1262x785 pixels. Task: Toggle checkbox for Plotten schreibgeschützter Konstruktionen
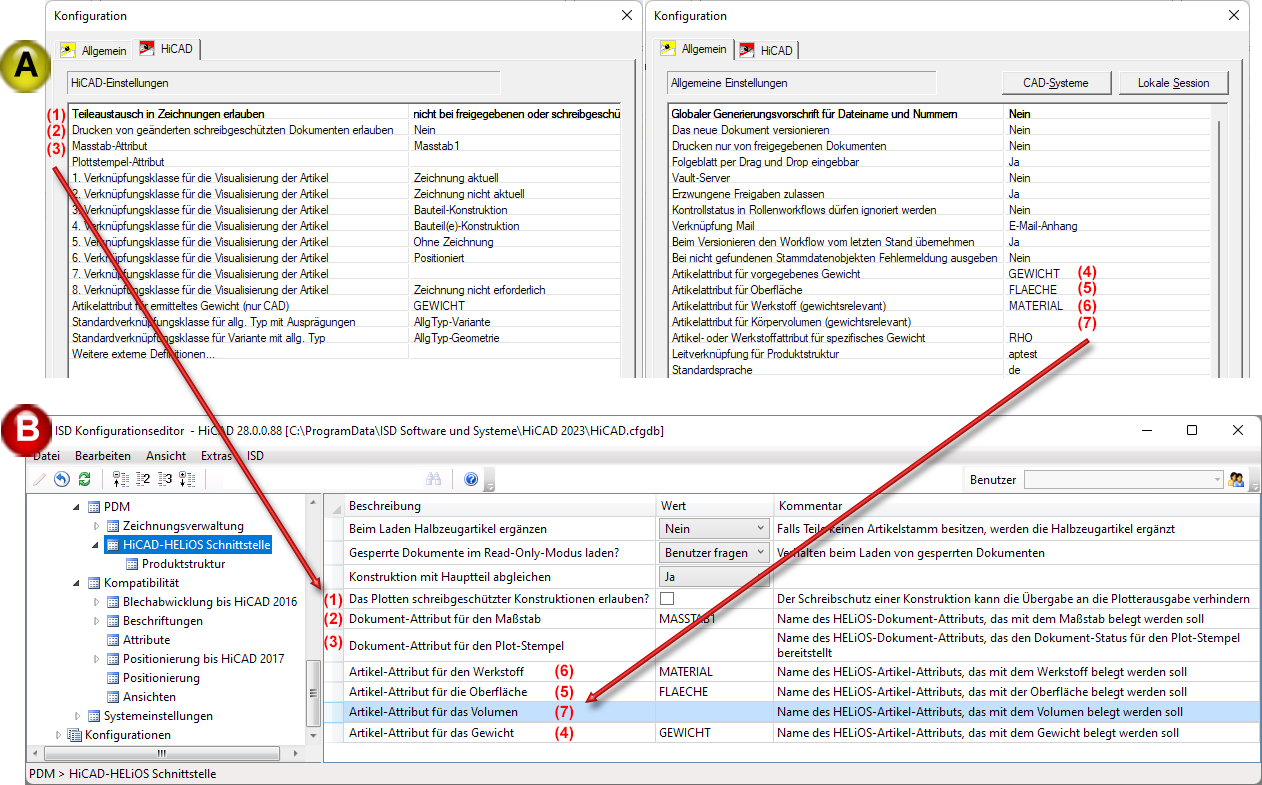[x=666, y=599]
